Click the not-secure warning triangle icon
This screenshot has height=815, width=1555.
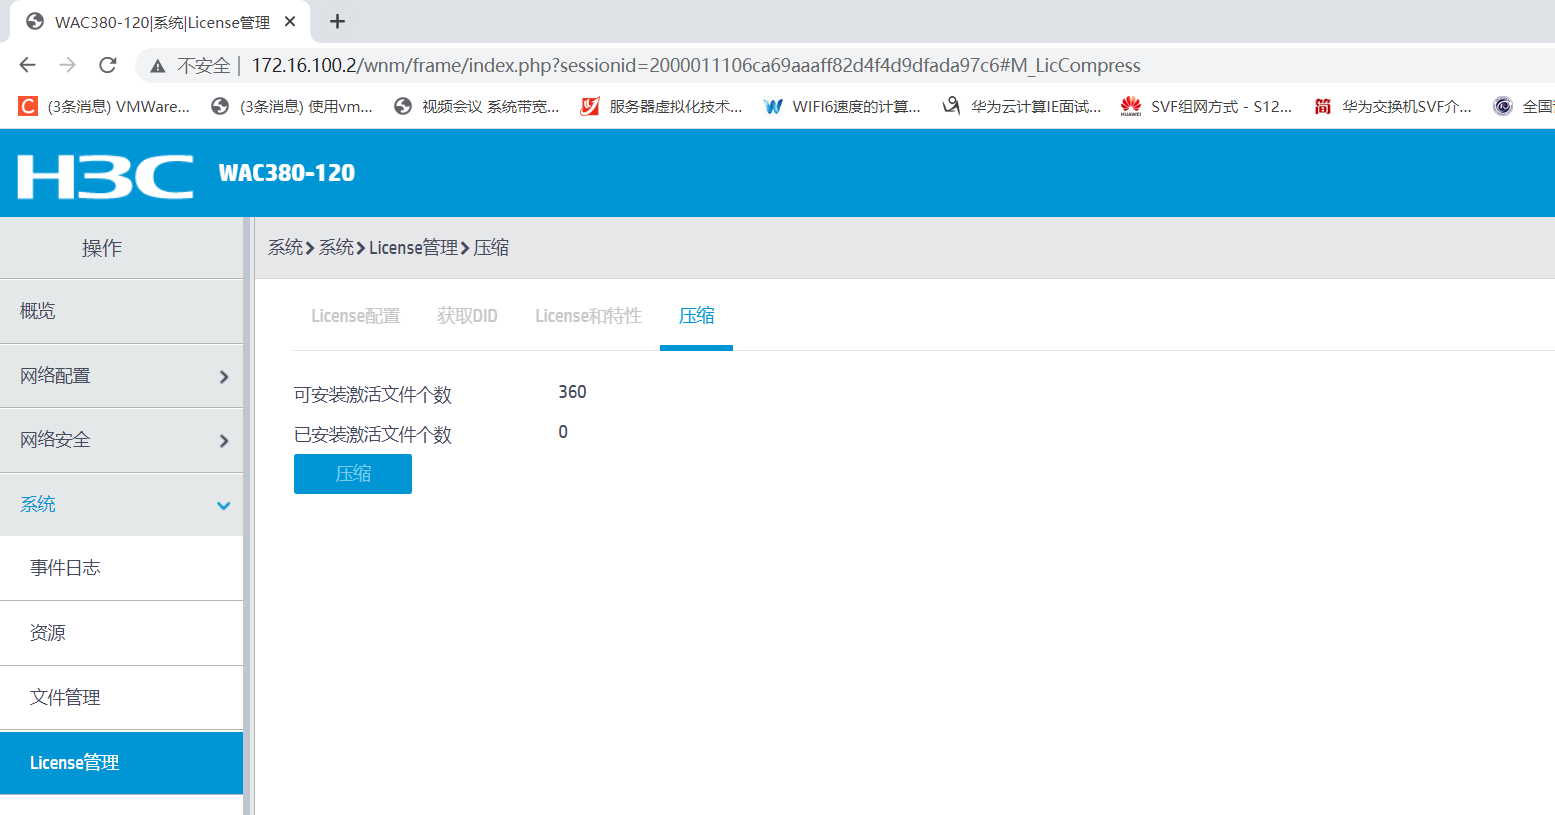[157, 66]
